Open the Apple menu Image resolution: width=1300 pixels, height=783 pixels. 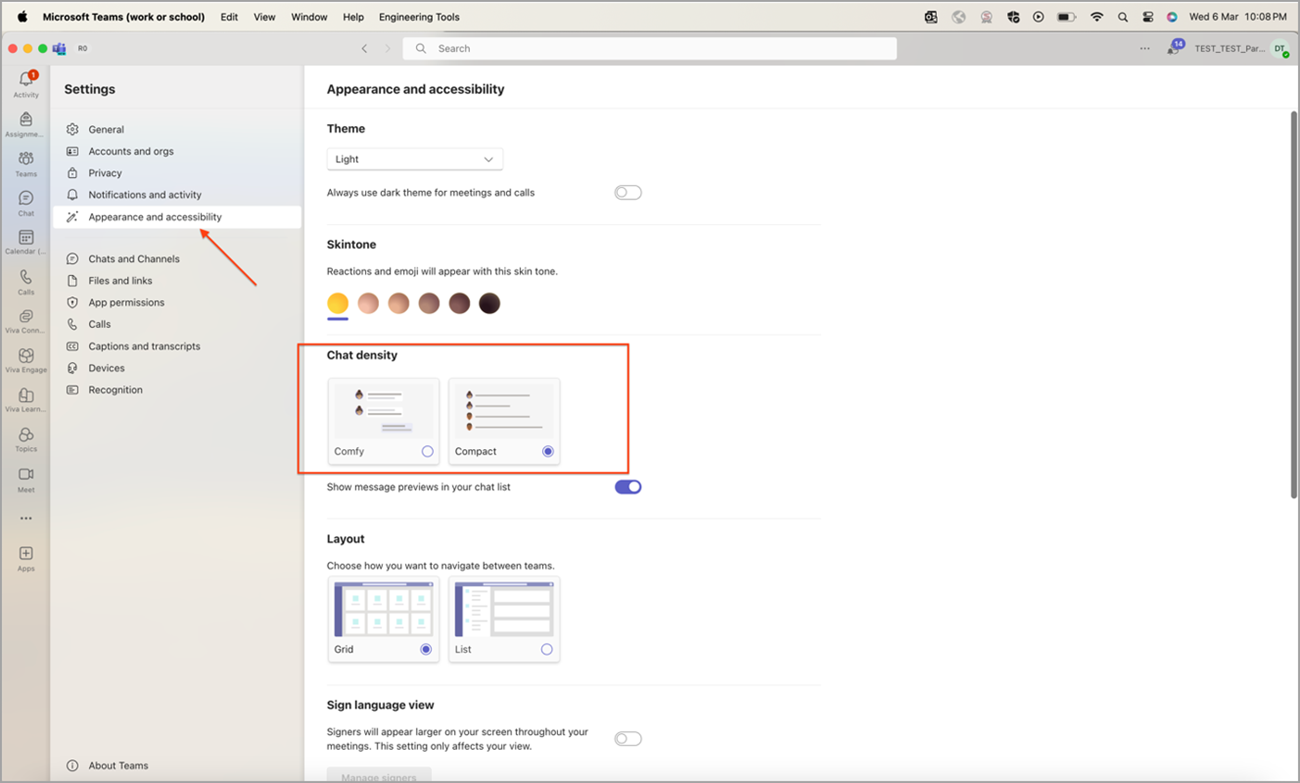[x=22, y=17]
